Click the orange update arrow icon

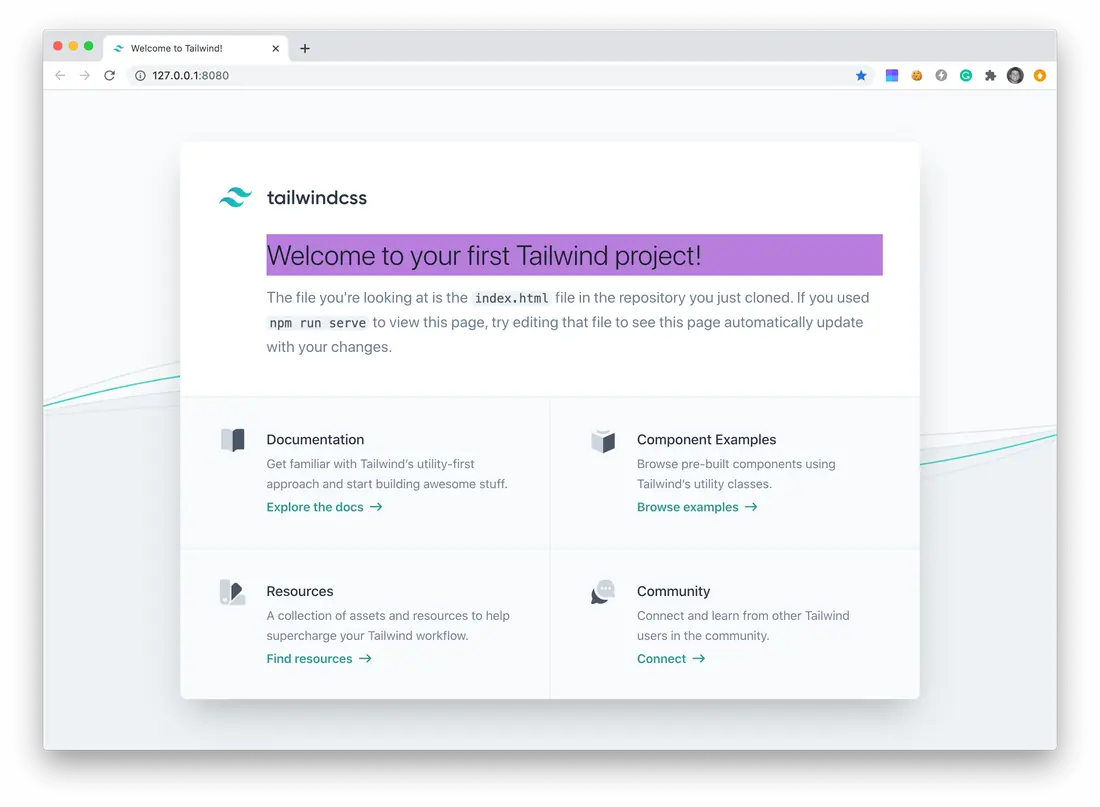(x=1040, y=76)
